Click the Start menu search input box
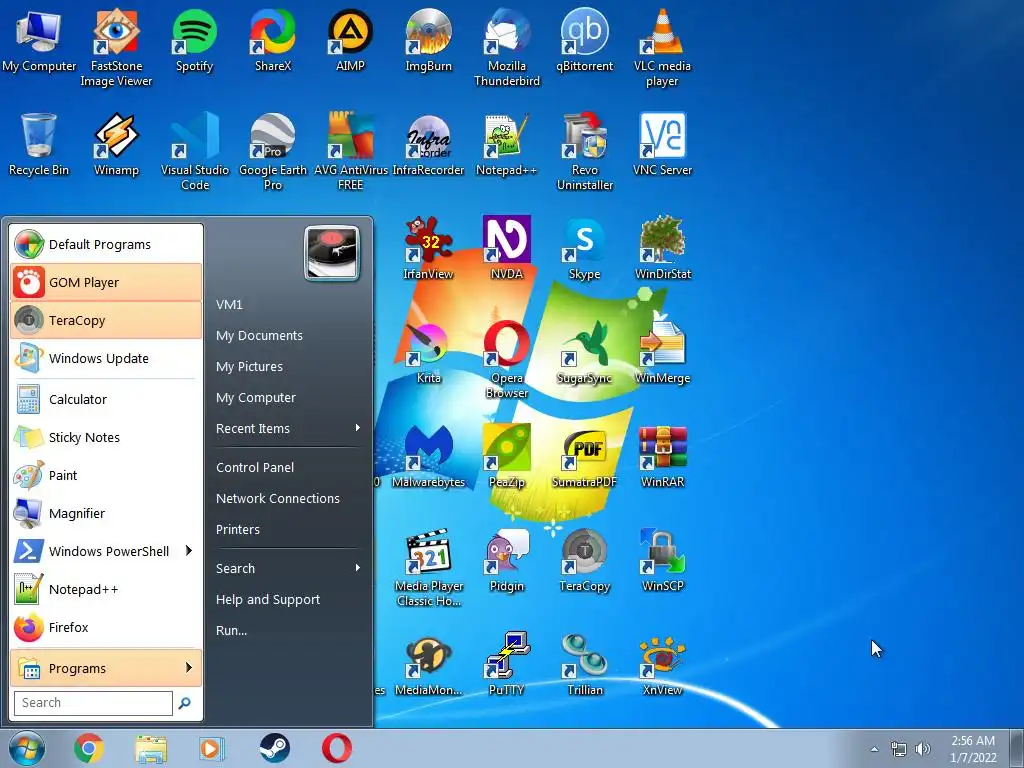 click(x=93, y=703)
